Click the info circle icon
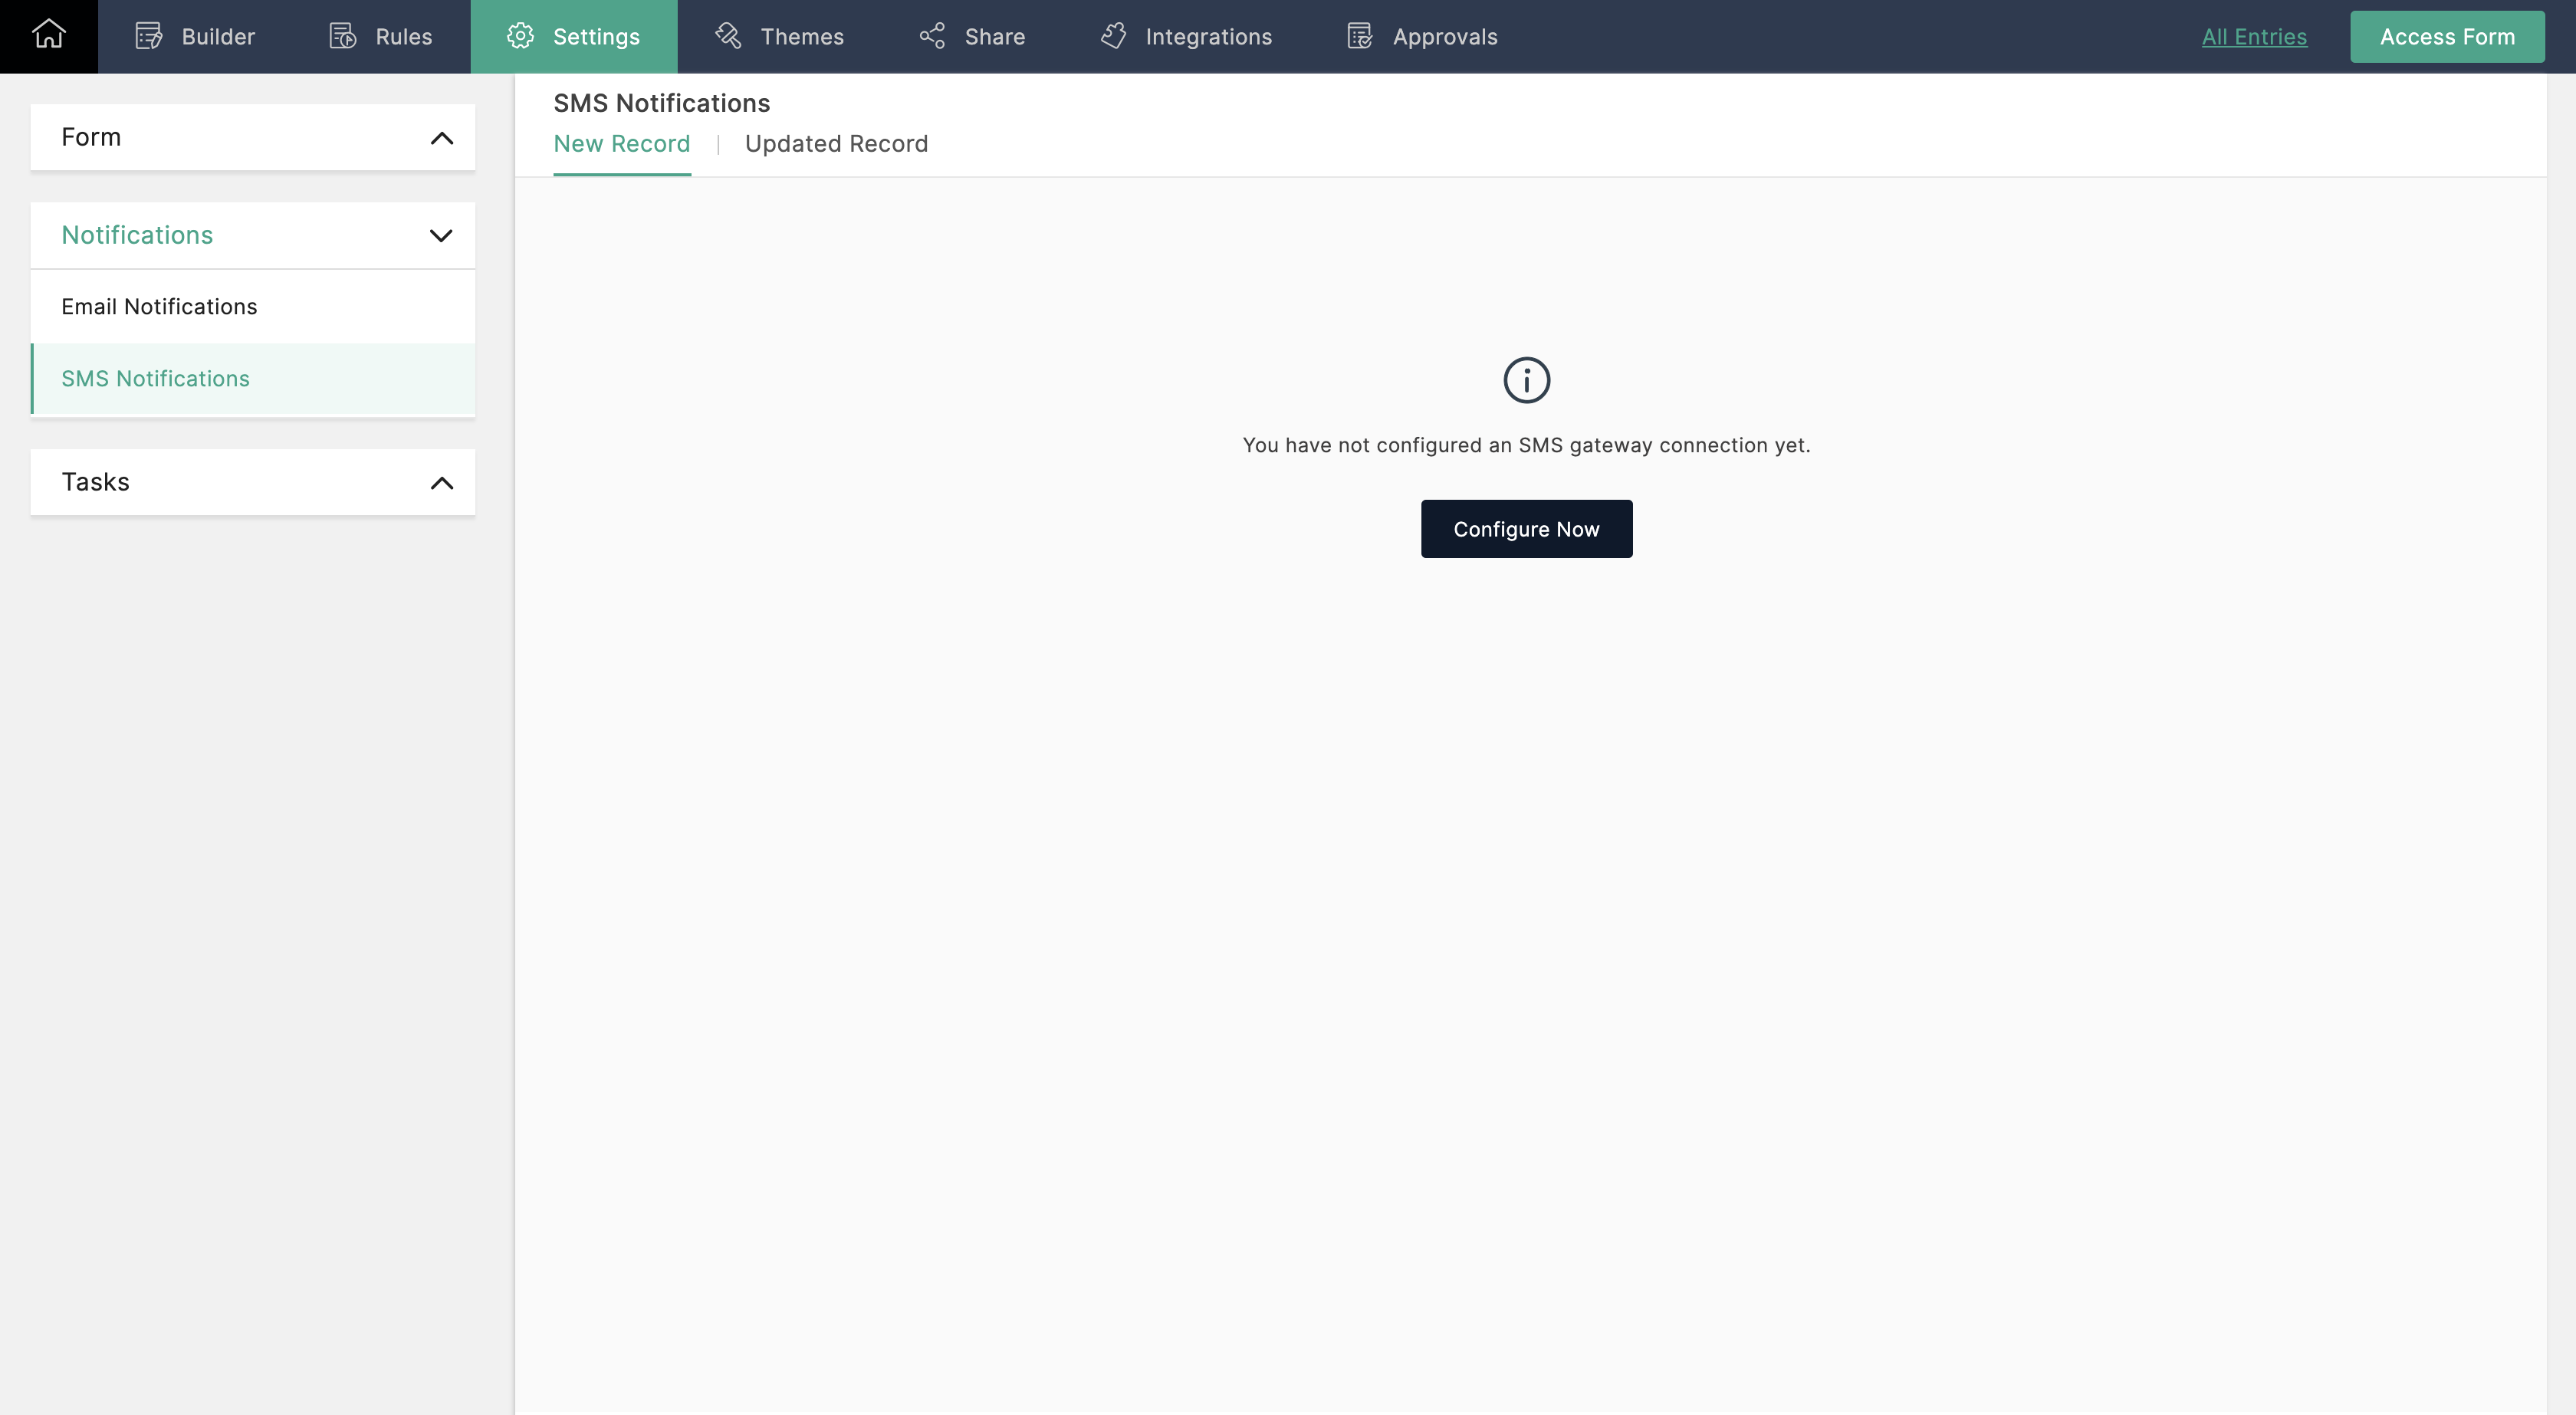The width and height of the screenshot is (2576, 1415). click(1526, 380)
